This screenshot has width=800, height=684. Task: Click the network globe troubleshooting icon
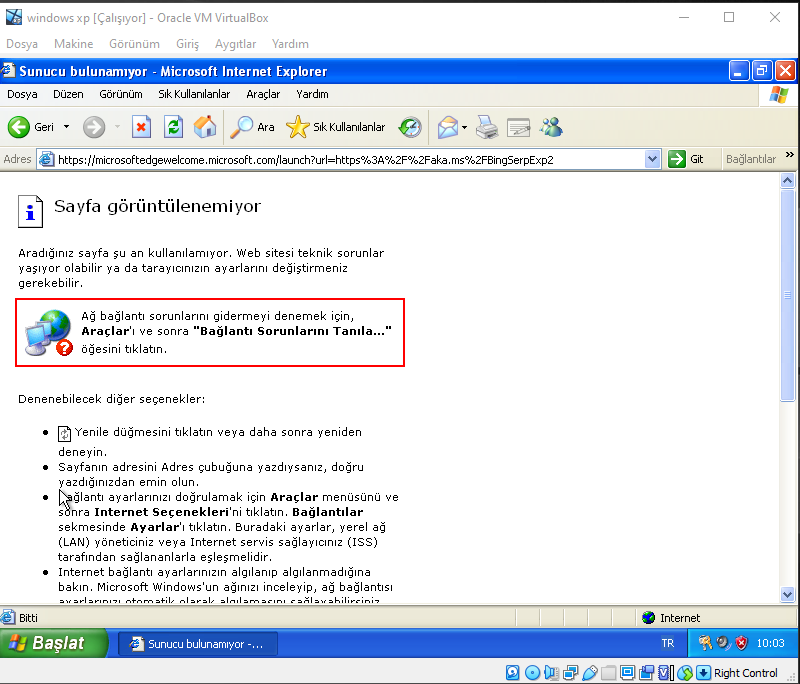[49, 333]
